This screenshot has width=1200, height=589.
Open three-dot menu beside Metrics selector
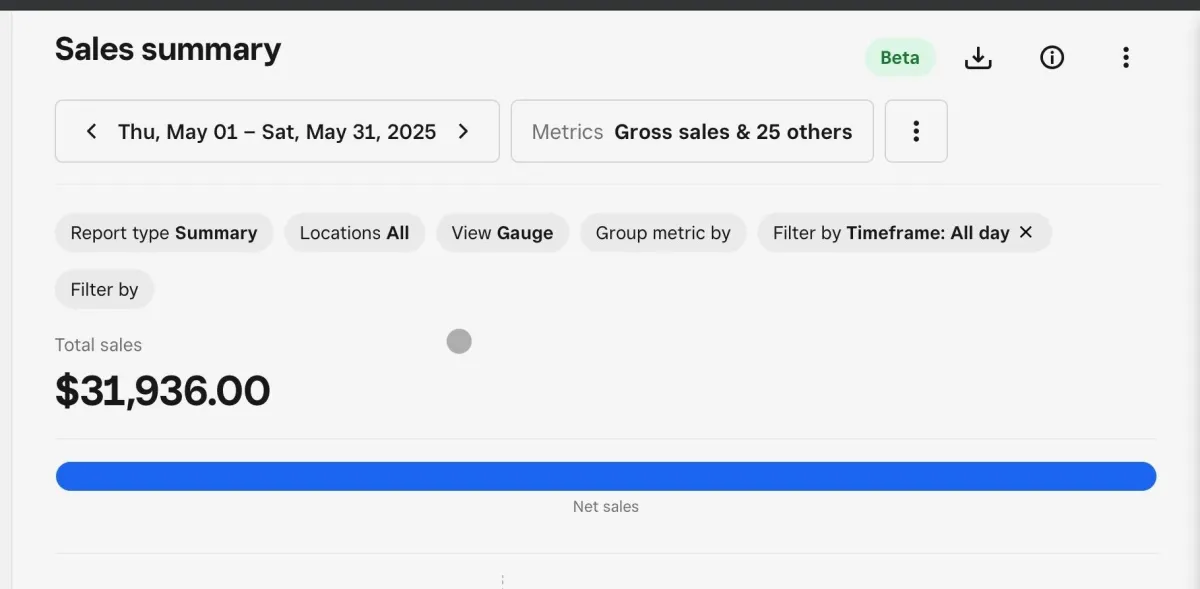[916, 131]
